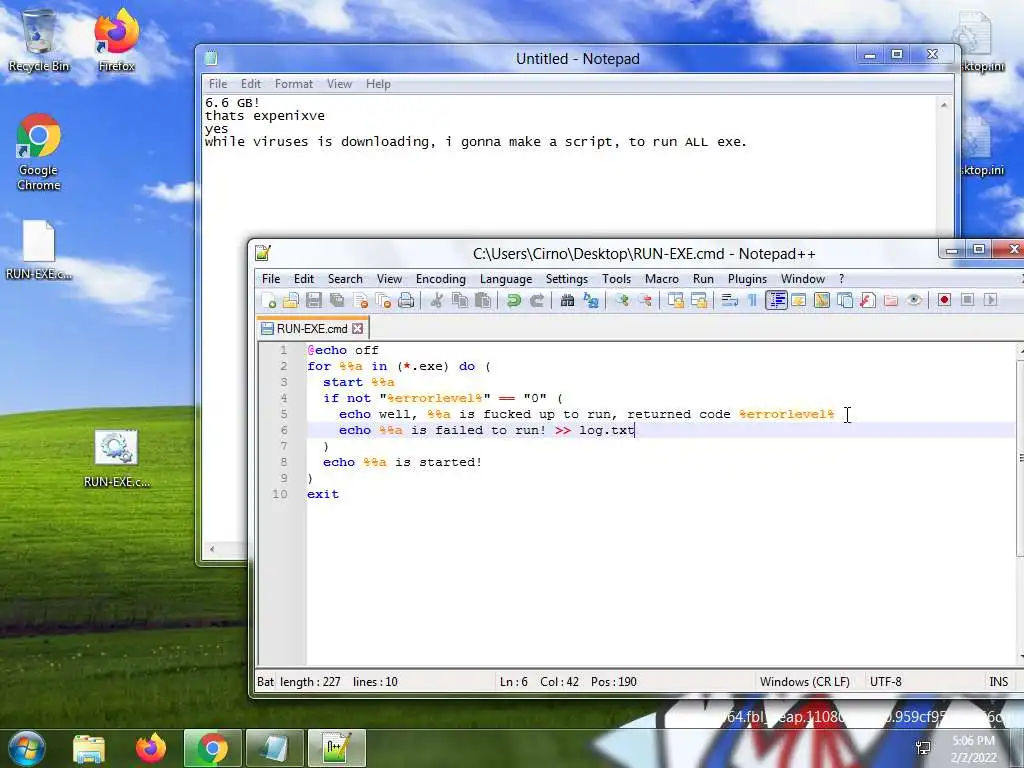The image size is (1024, 768).
Task: Click the Close All toolbar icon
Action: click(x=383, y=300)
